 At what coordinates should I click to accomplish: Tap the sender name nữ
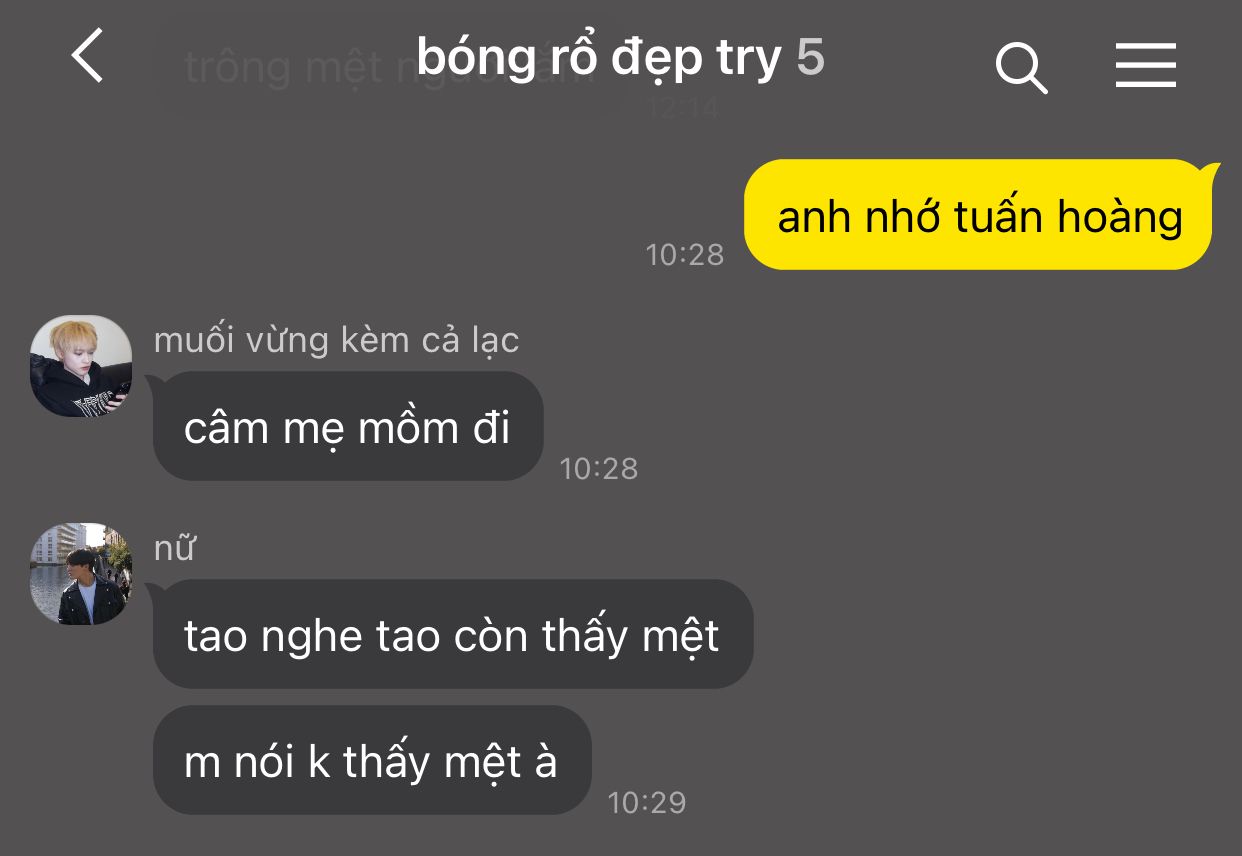point(174,548)
